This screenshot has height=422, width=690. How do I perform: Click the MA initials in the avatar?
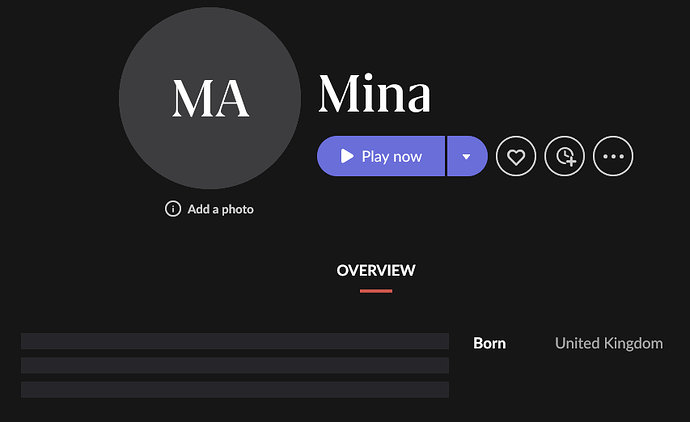[210, 98]
